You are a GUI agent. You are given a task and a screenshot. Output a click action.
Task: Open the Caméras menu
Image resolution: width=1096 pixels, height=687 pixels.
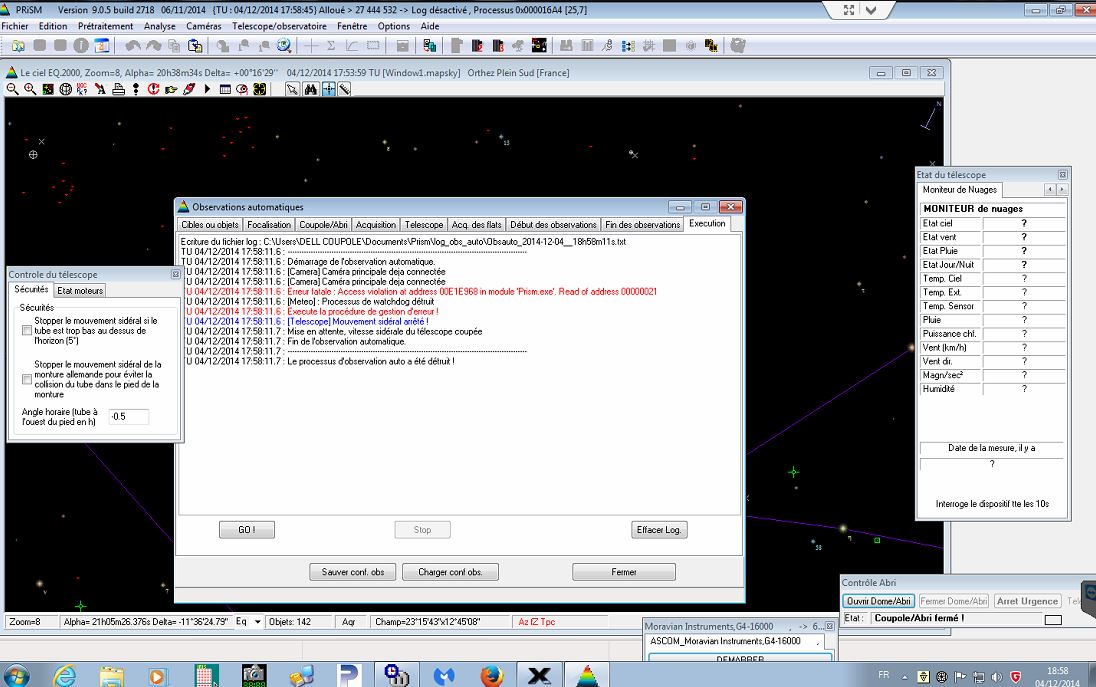point(203,26)
